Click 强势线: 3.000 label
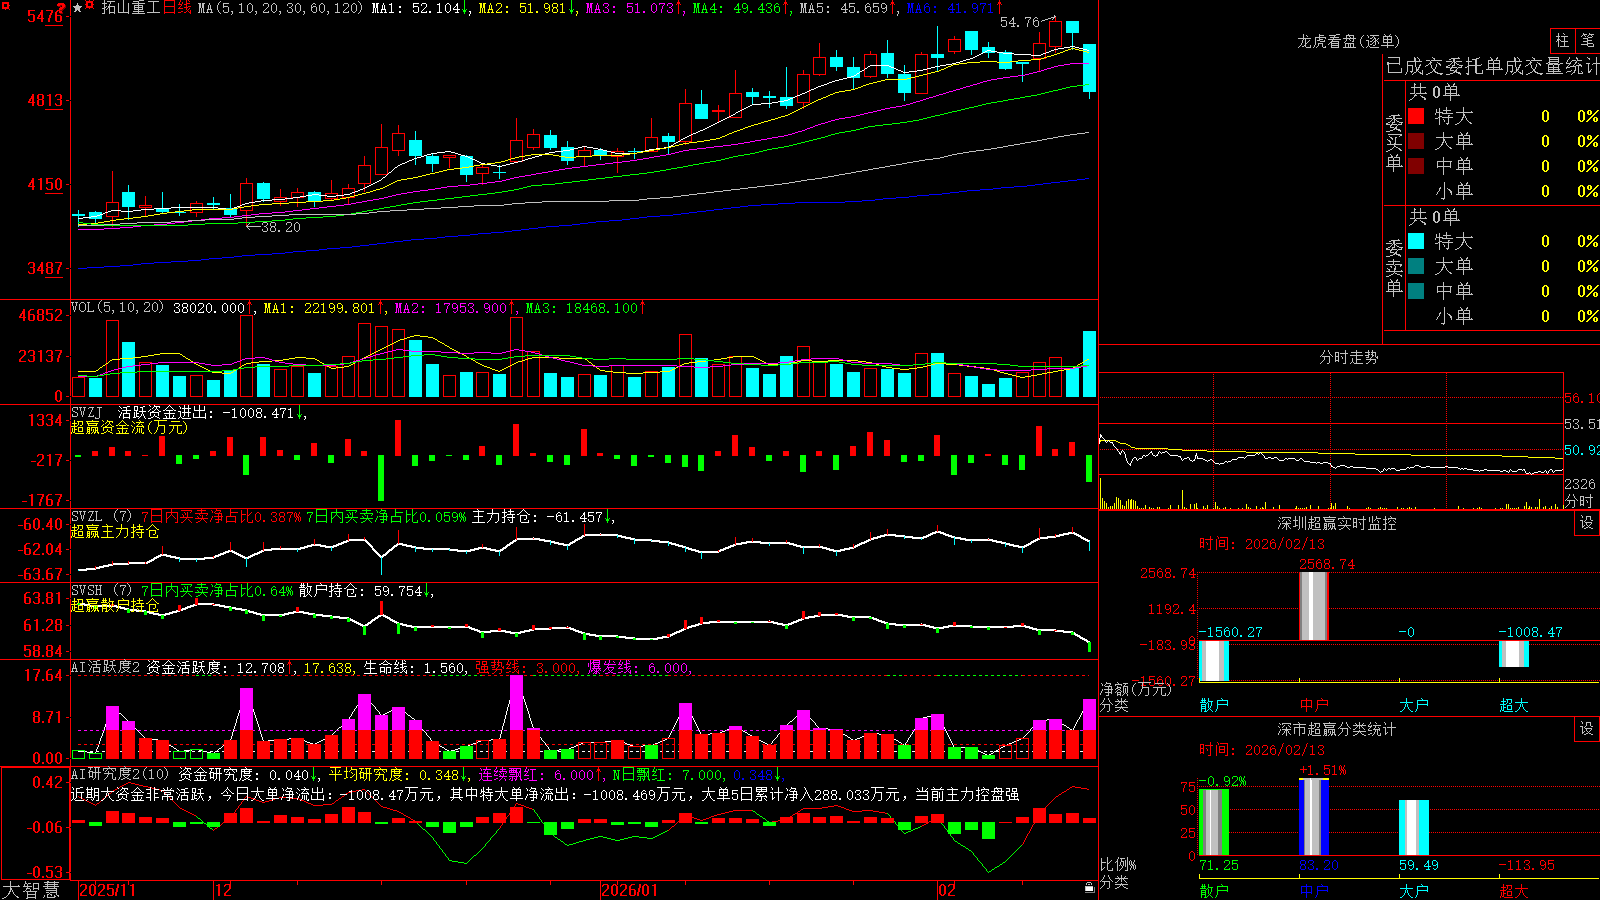The width and height of the screenshot is (1600, 900). (x=526, y=667)
